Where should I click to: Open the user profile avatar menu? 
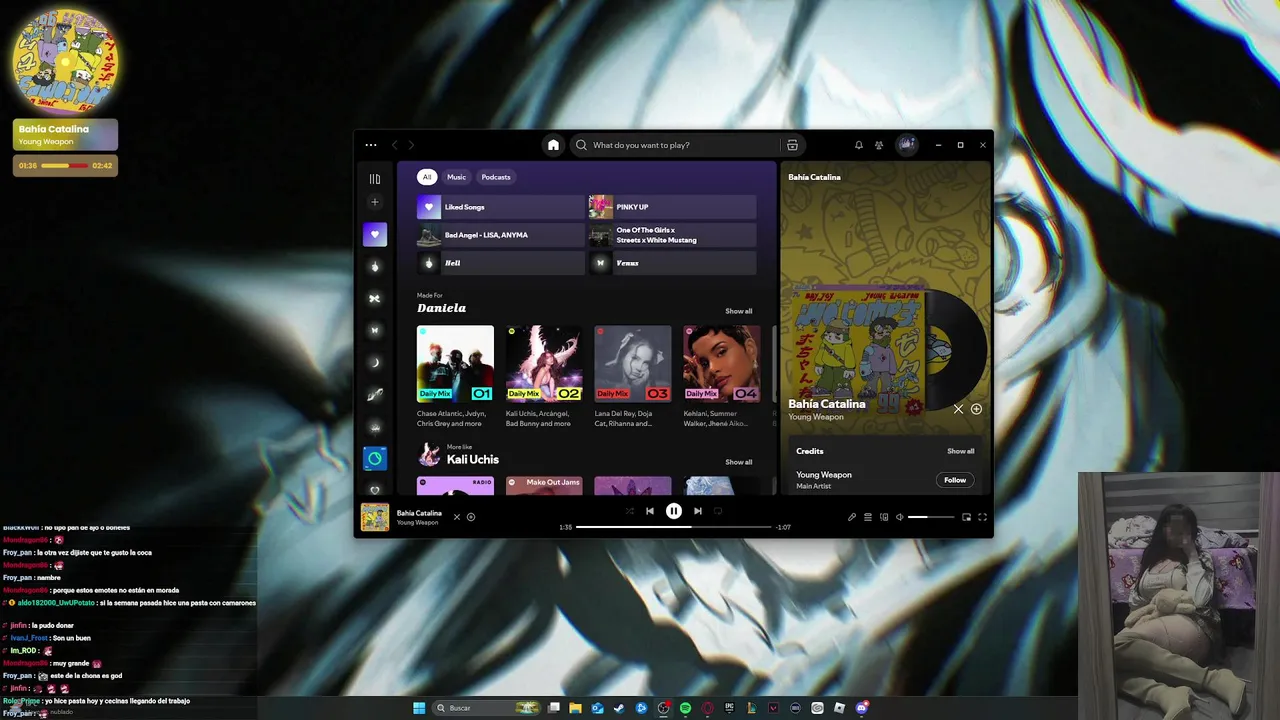[x=906, y=145]
